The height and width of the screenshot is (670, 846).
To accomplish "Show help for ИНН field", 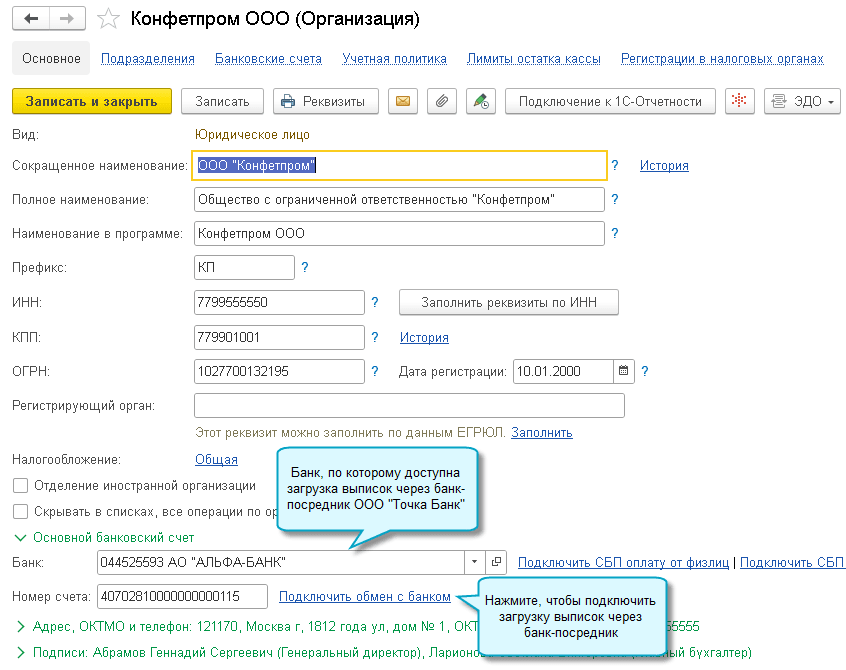I will (375, 302).
